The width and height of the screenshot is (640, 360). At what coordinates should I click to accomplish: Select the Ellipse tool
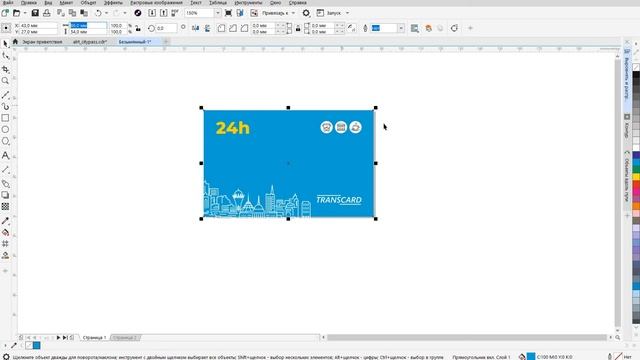(x=5, y=129)
